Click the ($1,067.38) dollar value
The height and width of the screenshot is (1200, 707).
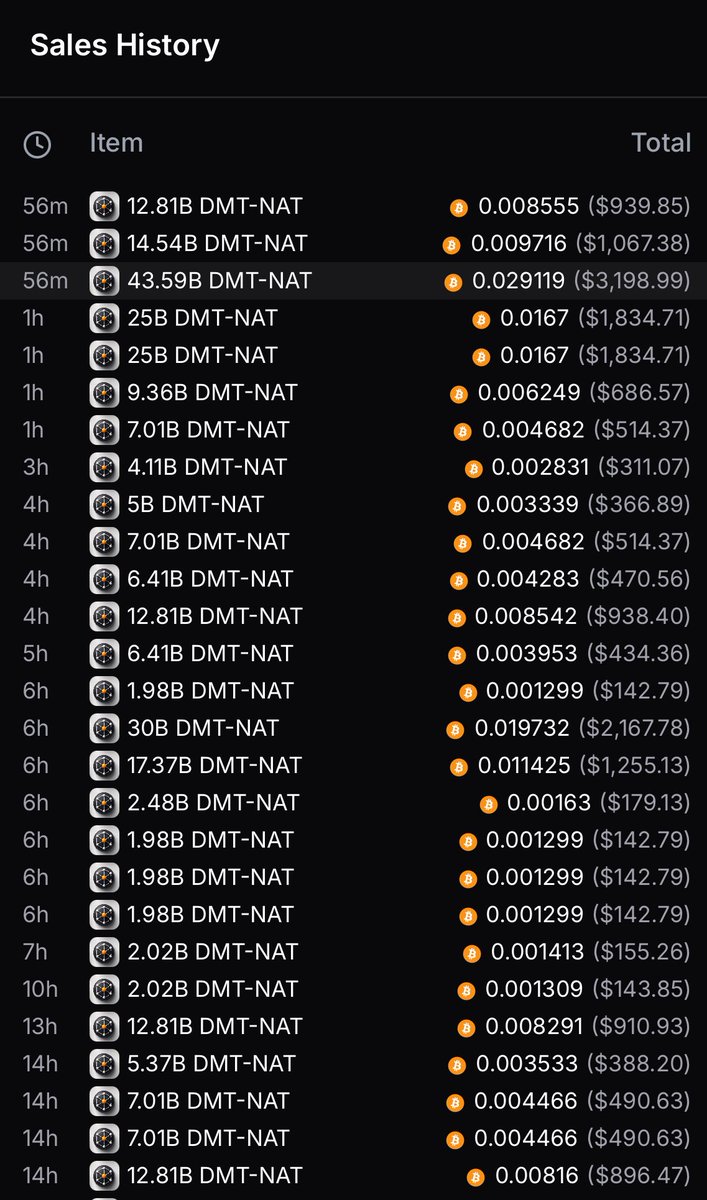pyautogui.click(x=633, y=244)
